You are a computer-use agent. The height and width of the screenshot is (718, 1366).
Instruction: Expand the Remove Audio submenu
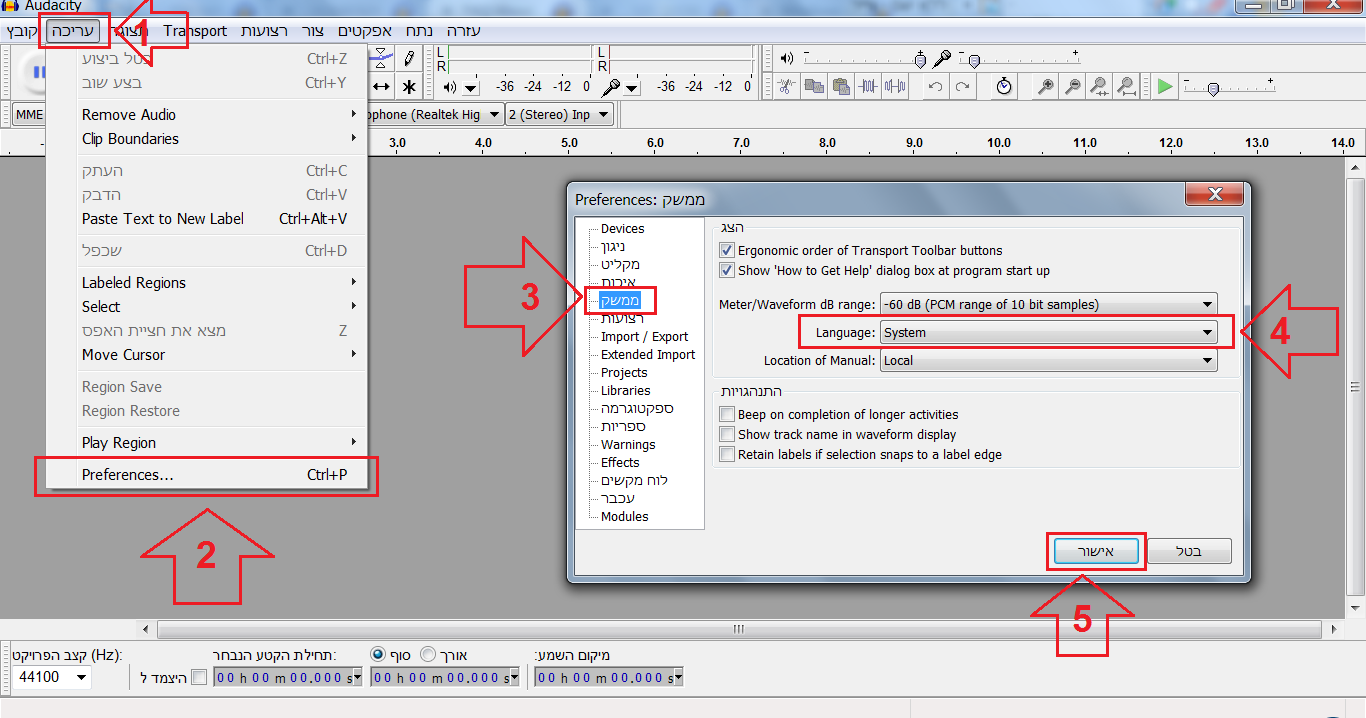click(x=206, y=114)
